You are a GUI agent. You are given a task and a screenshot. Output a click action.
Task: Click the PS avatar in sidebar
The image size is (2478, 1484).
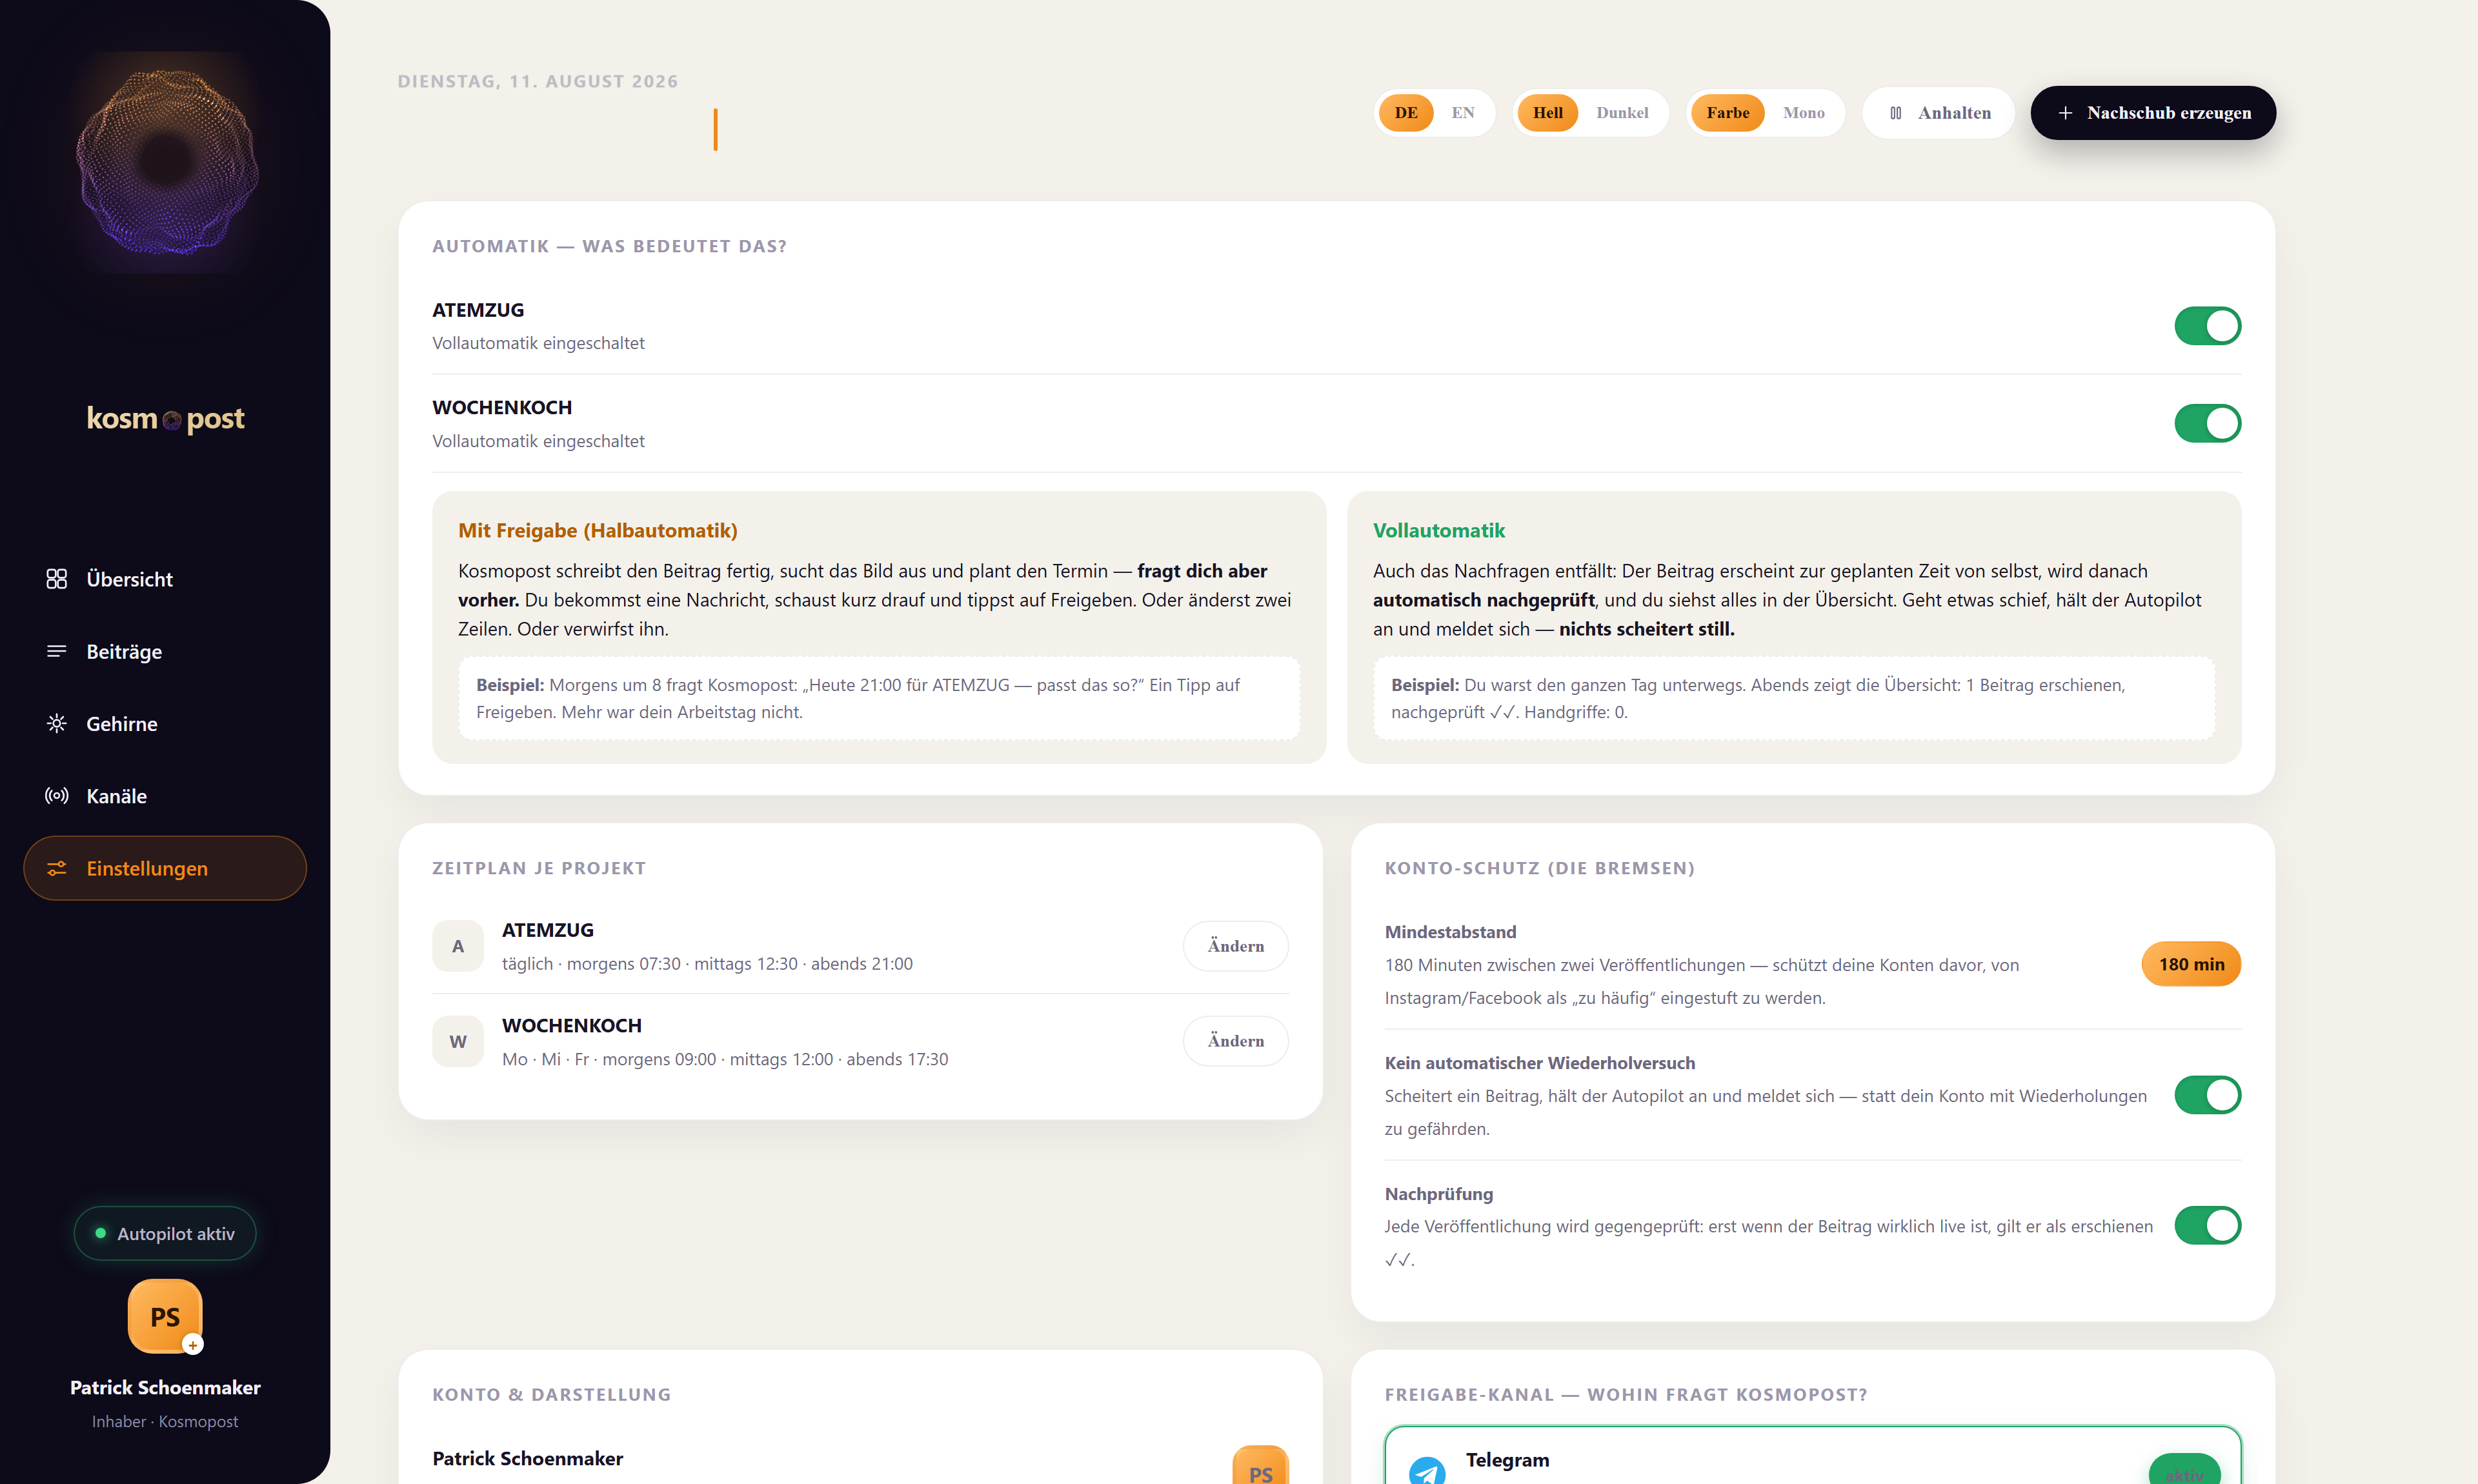pyautogui.click(x=165, y=1316)
